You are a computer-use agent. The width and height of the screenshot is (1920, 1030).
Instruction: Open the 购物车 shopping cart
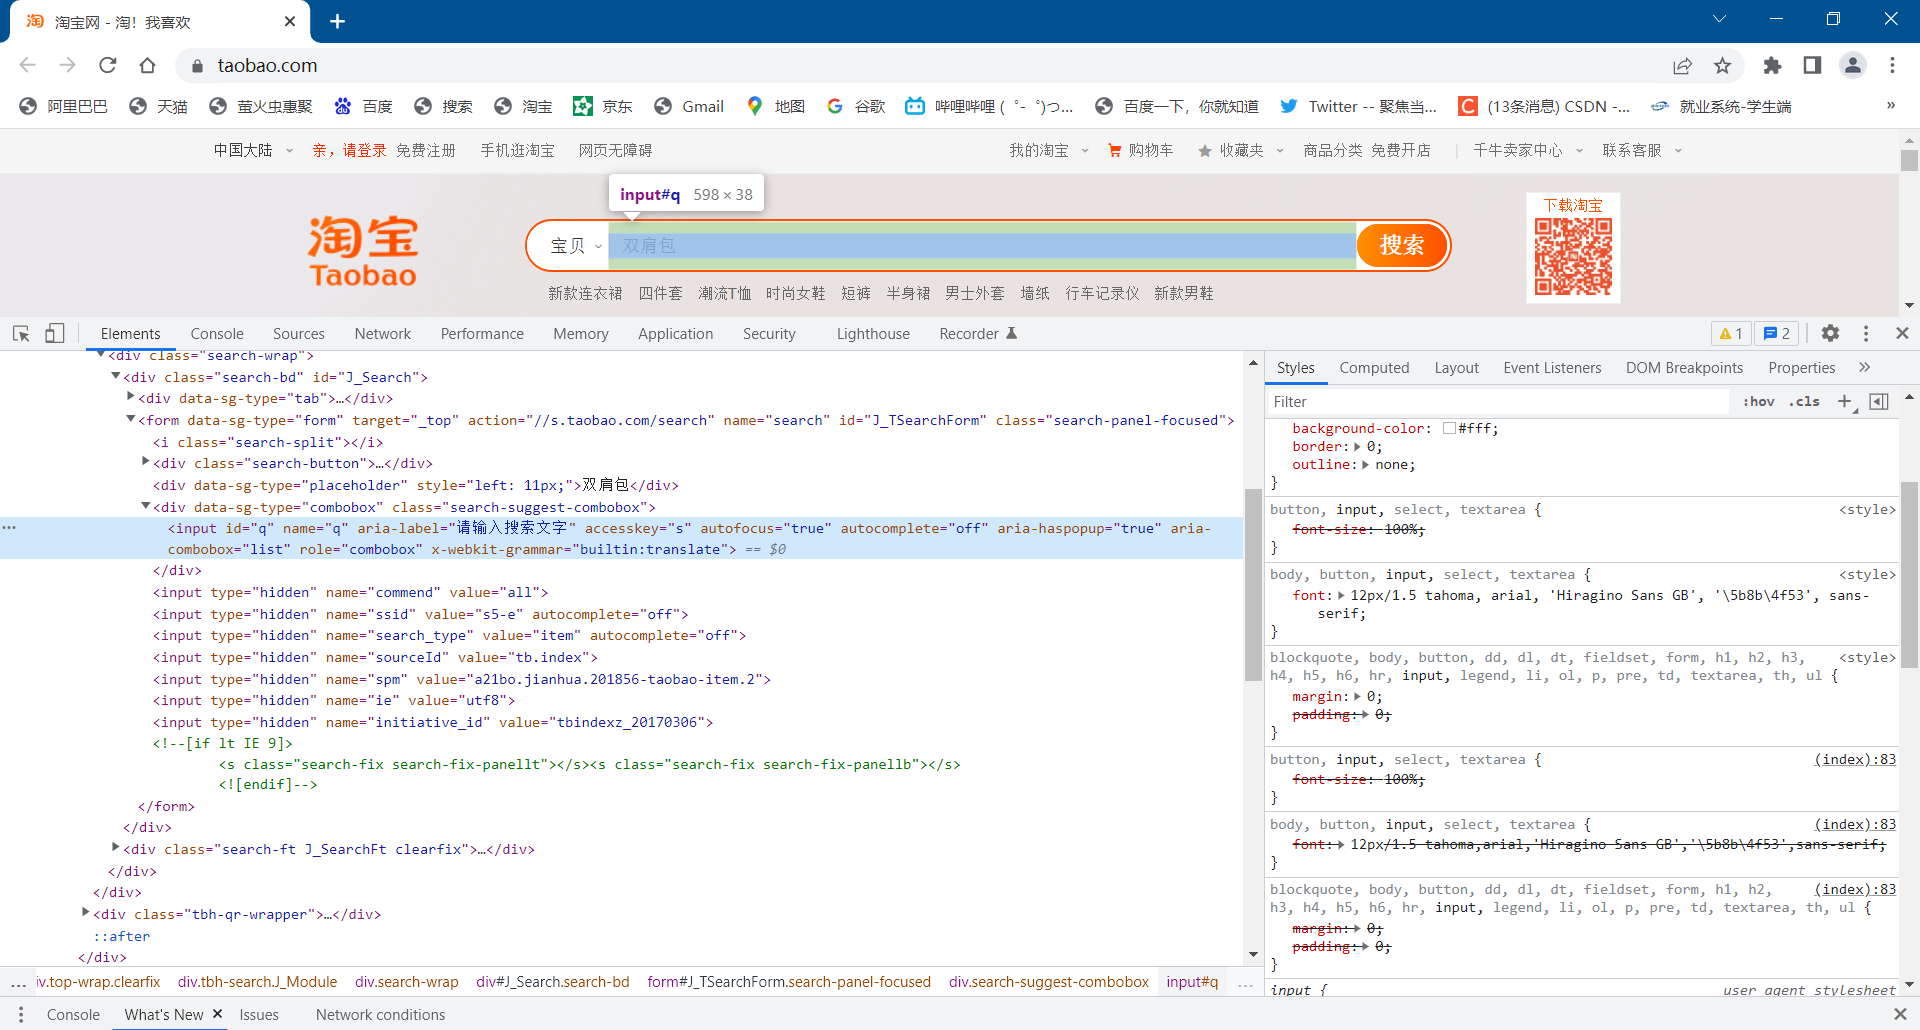[1140, 150]
